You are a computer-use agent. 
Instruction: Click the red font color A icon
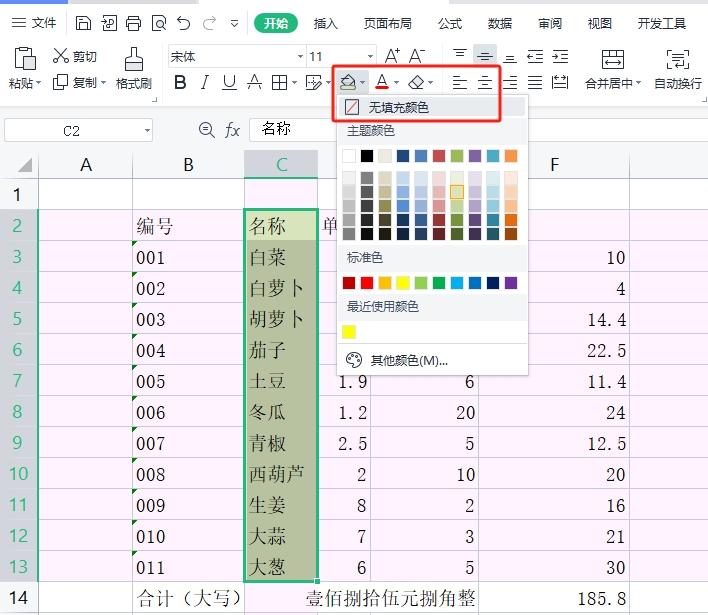click(x=382, y=82)
